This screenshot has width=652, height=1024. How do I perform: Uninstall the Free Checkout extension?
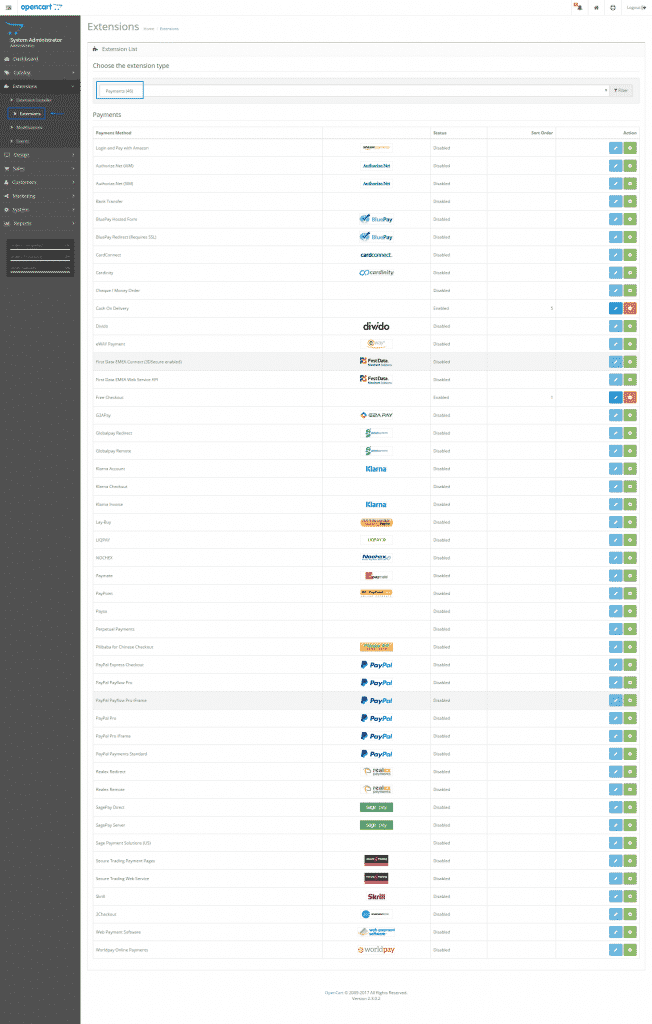tap(630, 397)
